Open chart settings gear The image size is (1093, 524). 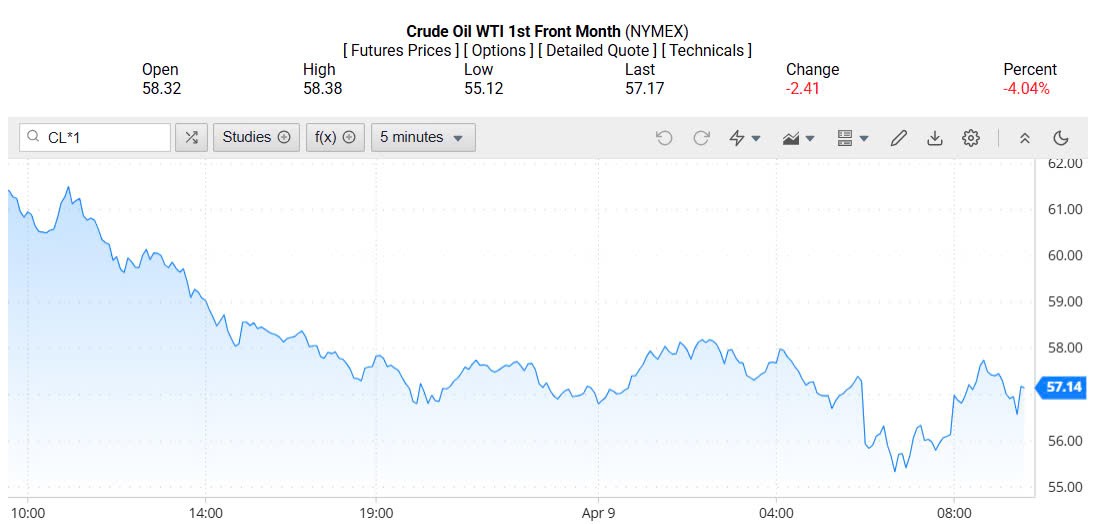click(970, 138)
